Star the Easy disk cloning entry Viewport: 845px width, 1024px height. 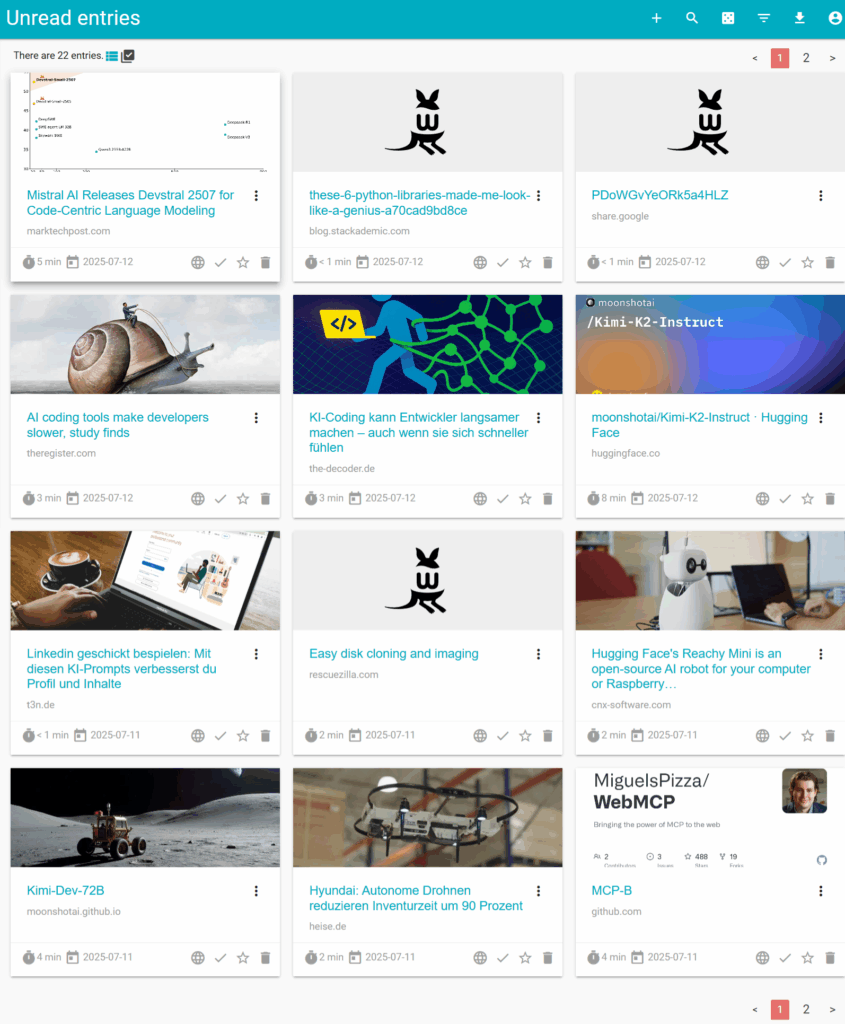[x=525, y=736]
